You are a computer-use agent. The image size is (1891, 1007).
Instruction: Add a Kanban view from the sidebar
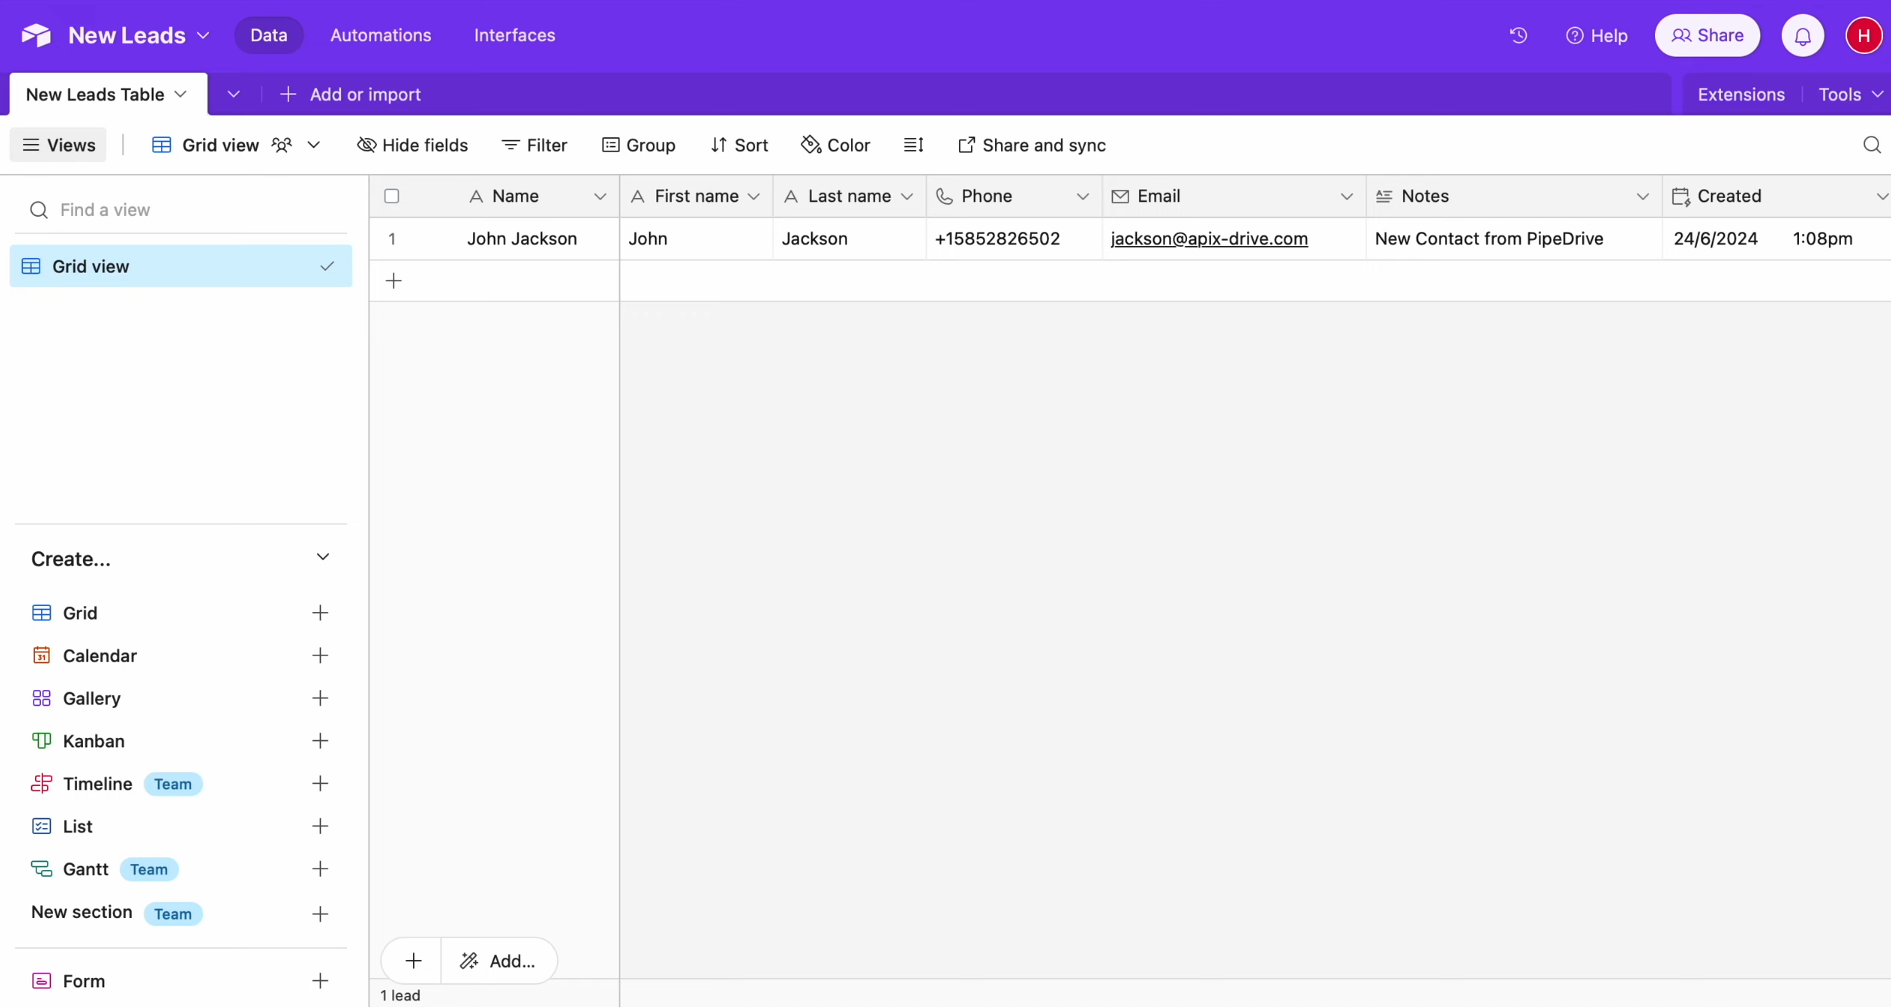coord(320,741)
